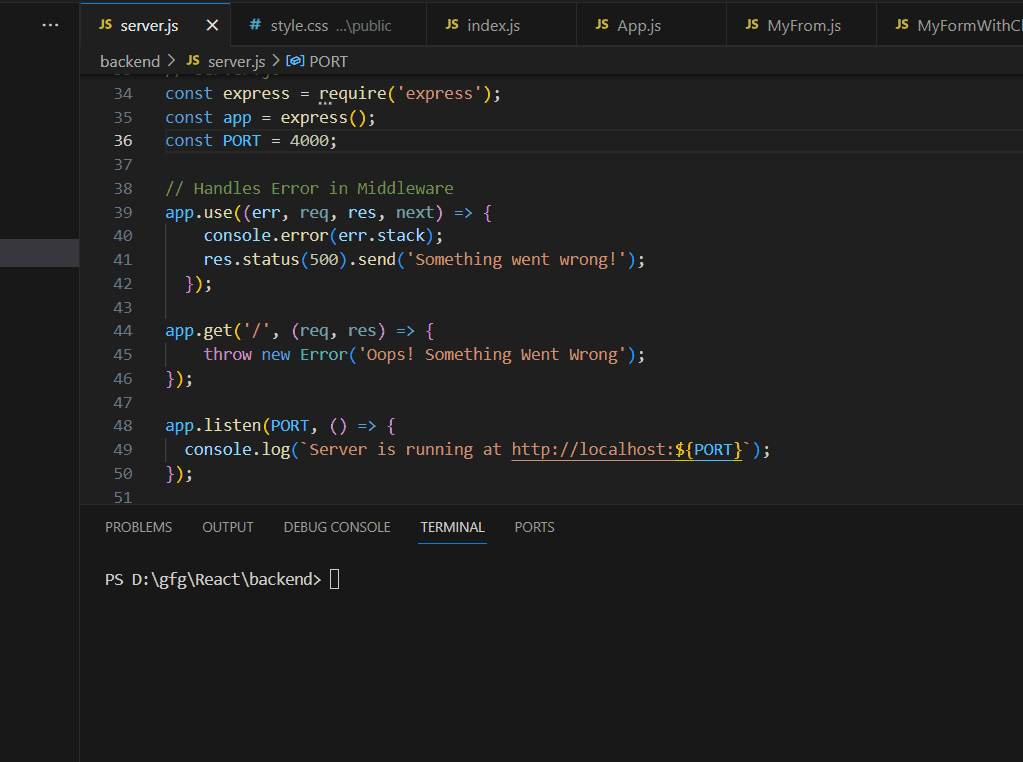
Task: Open the PORTS panel tab
Action: pyautogui.click(x=534, y=527)
